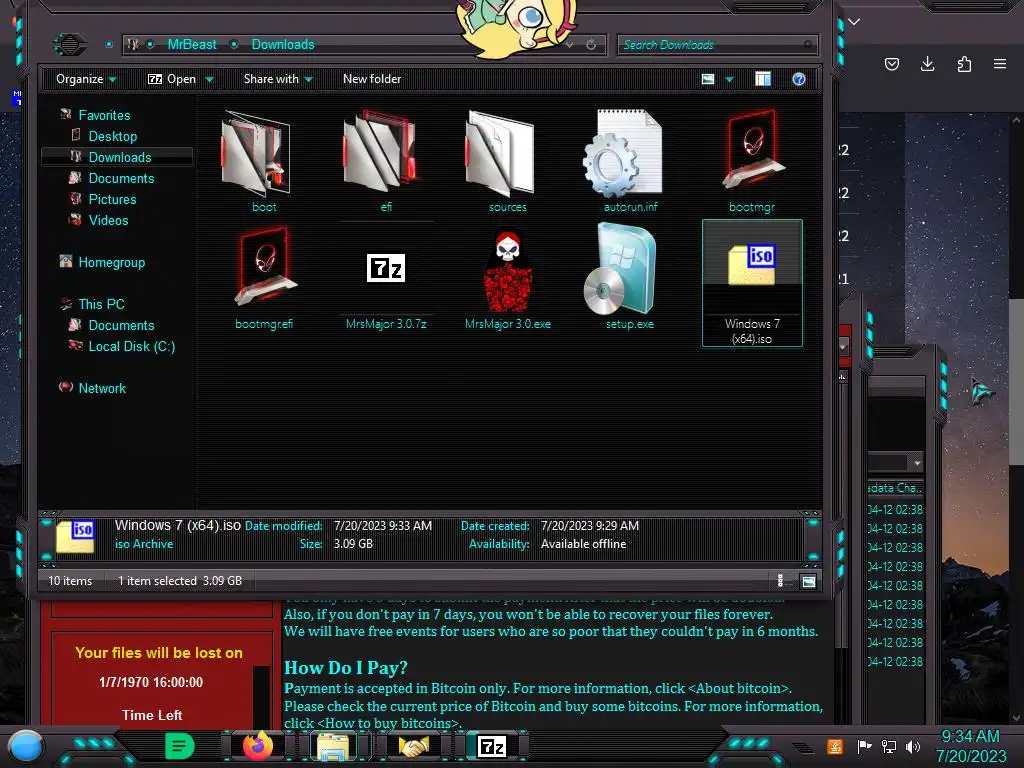
Task: Open Firefox from the taskbar
Action: tap(258, 746)
